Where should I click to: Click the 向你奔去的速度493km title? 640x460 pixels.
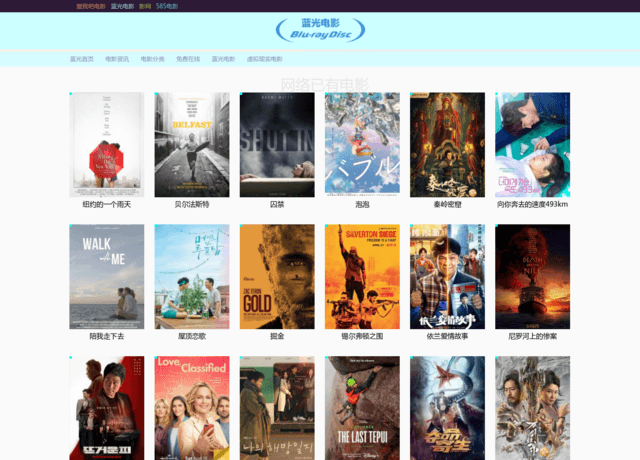533,204
